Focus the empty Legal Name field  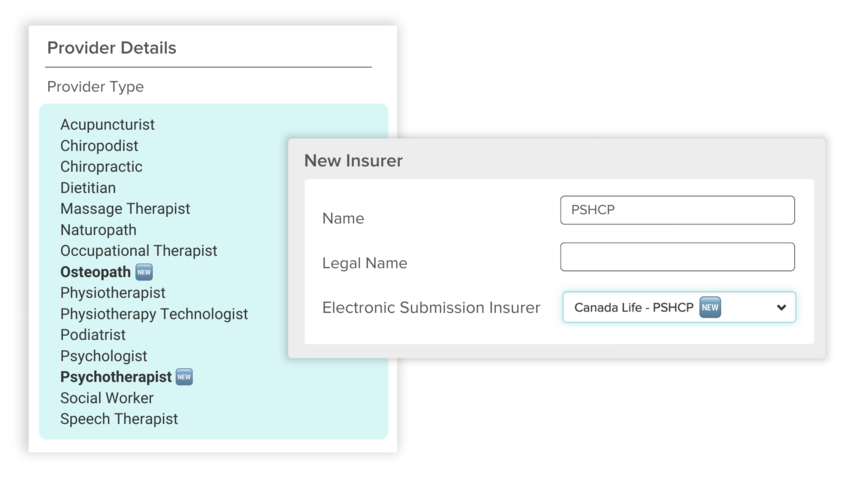pyautogui.click(x=677, y=257)
